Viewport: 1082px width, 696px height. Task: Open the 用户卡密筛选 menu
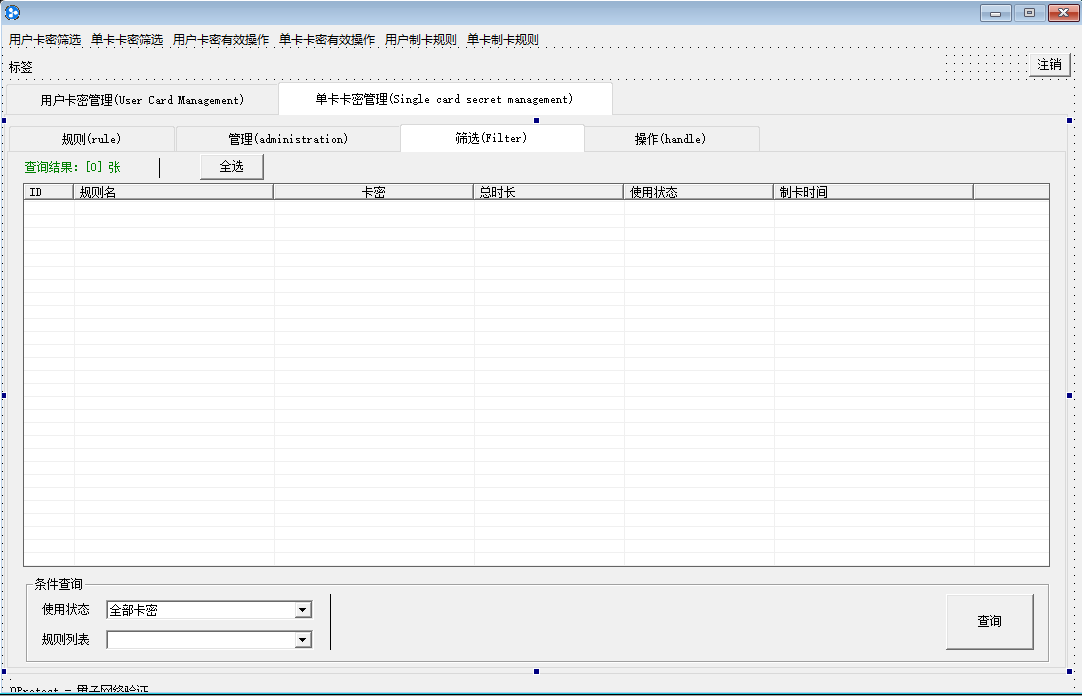pyautogui.click(x=45, y=40)
